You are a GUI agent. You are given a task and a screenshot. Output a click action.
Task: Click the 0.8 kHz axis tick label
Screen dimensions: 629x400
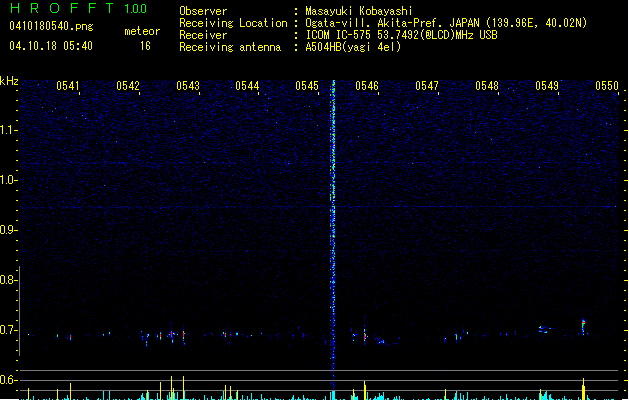(x=8, y=280)
